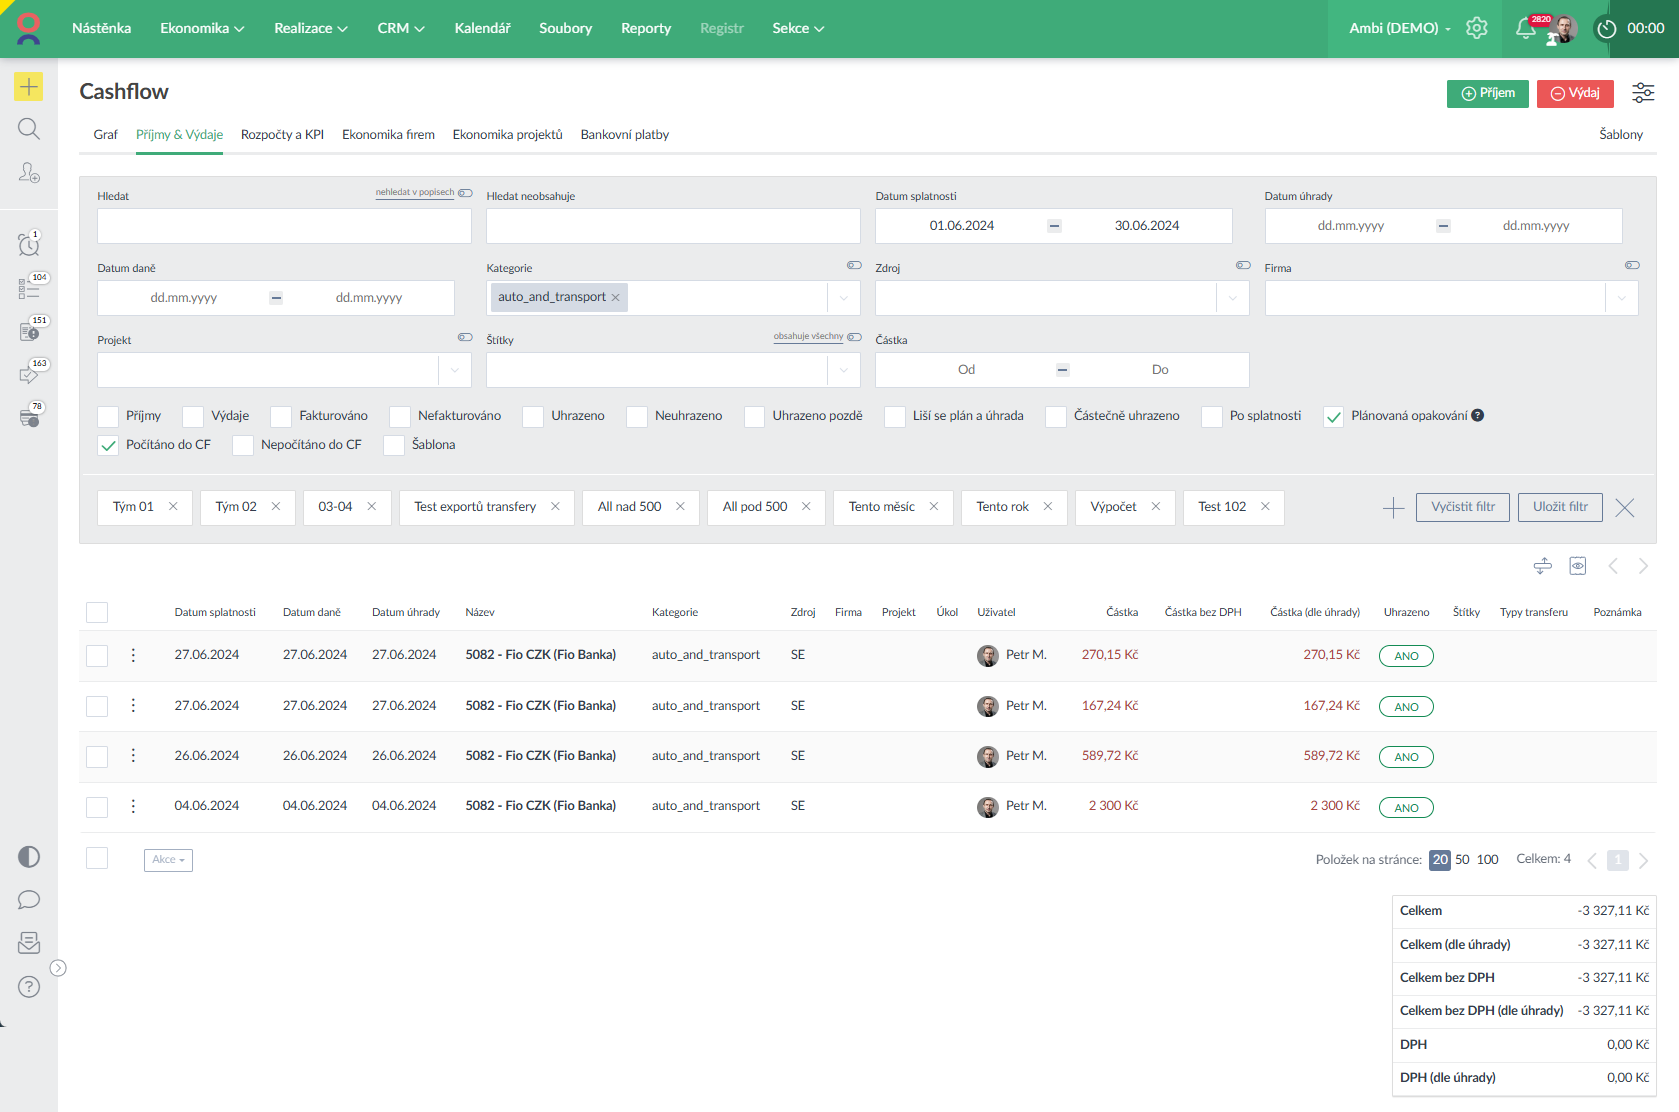Open settings gear icon in top bar
Image resolution: width=1679 pixels, height=1112 pixels.
[1476, 28]
